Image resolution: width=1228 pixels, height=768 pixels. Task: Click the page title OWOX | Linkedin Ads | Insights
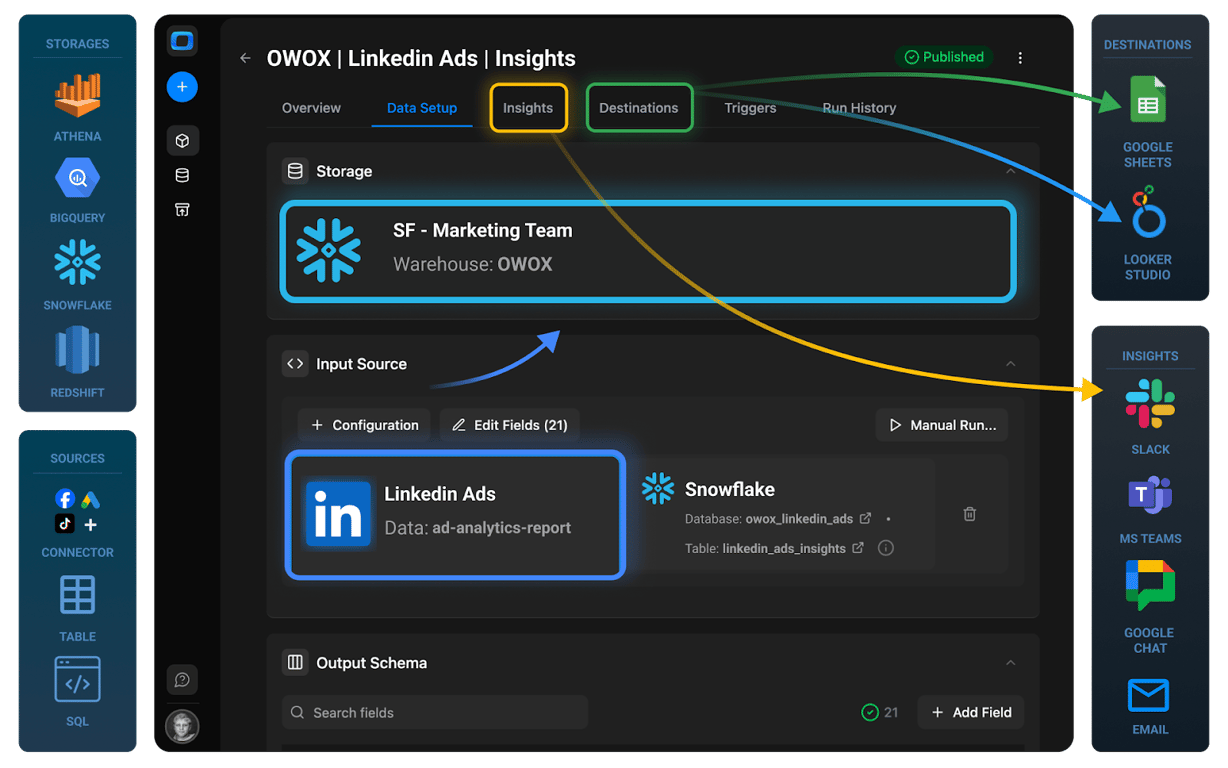pos(421,58)
